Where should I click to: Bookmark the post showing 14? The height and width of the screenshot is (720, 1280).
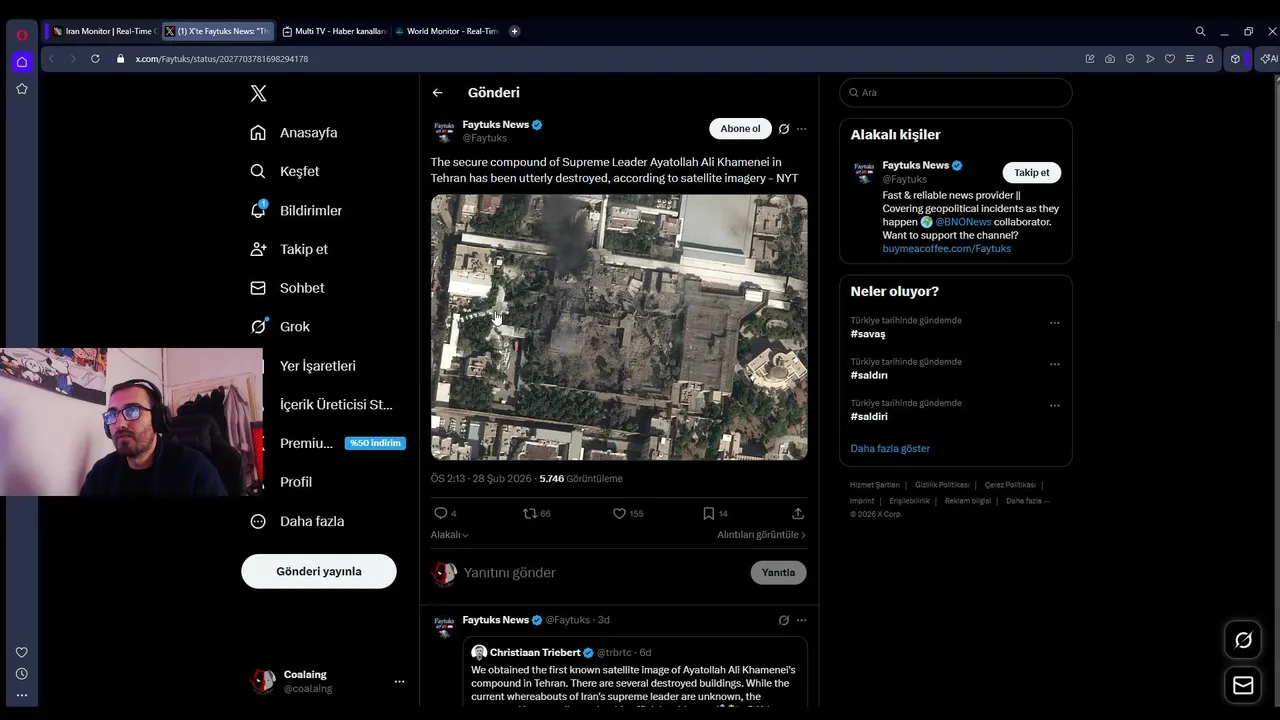click(x=715, y=513)
